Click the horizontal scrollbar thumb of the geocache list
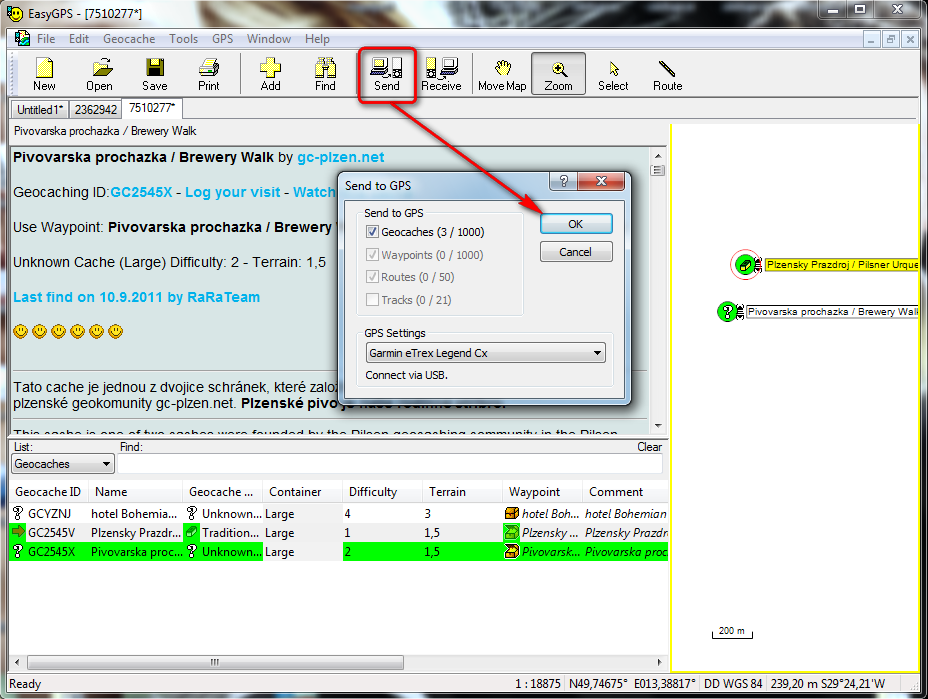This screenshot has height=699, width=928. [215, 662]
